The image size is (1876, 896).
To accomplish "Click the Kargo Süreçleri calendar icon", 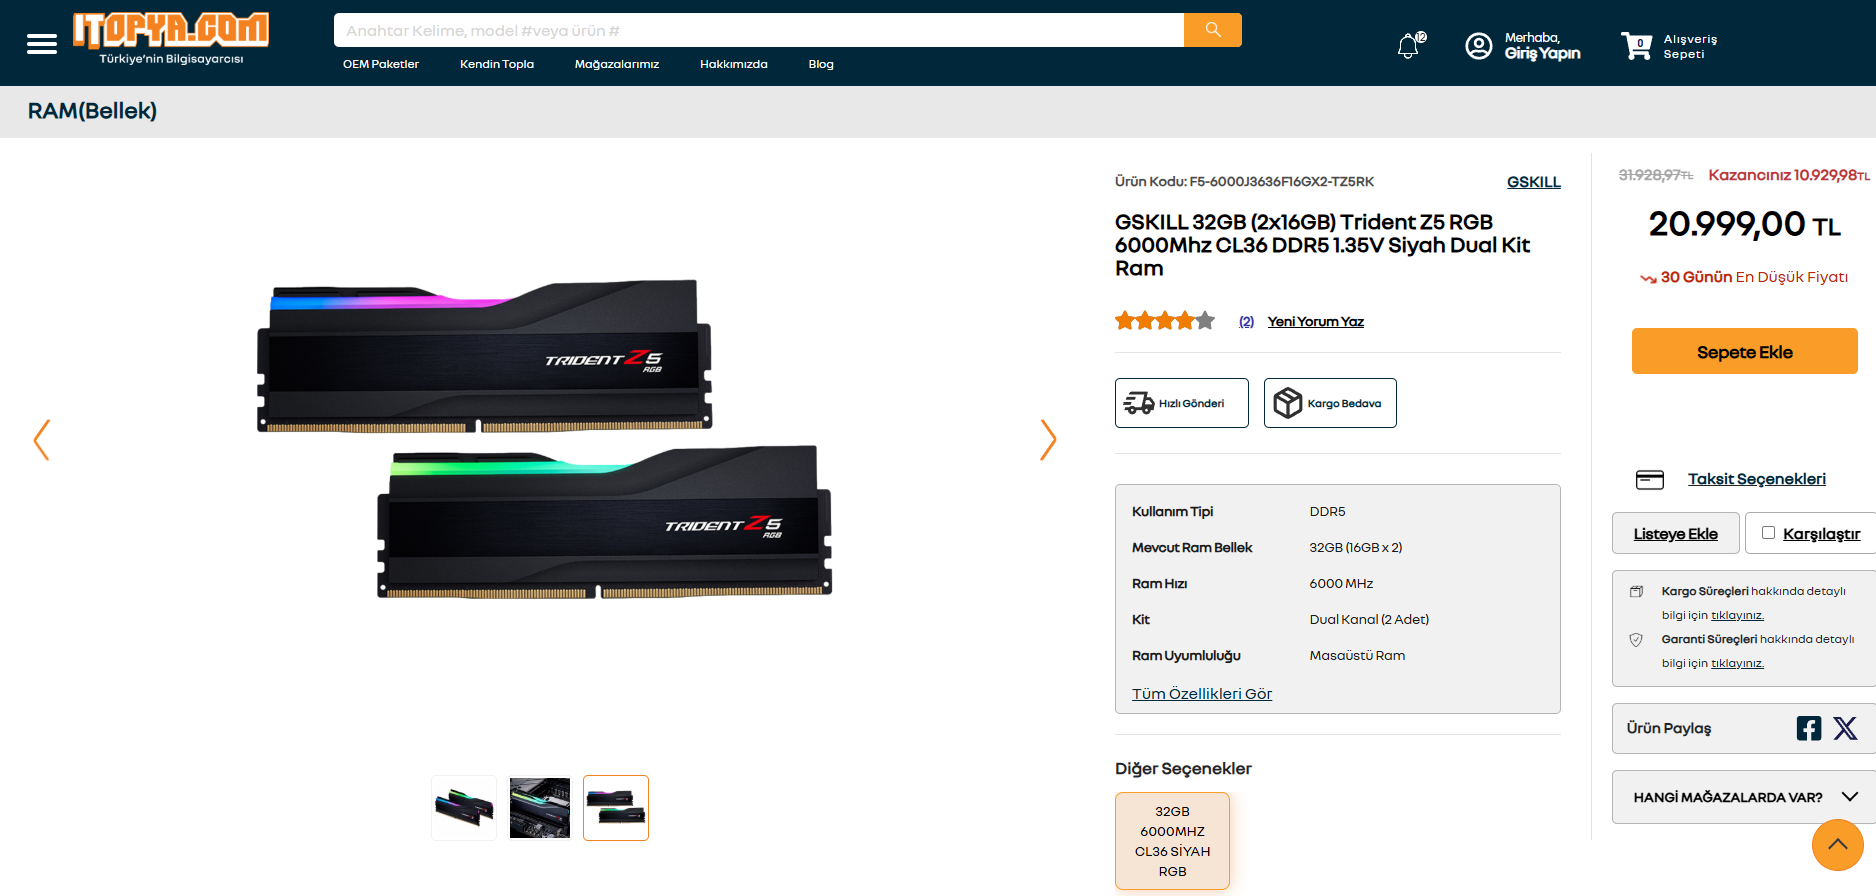I will point(1637,591).
